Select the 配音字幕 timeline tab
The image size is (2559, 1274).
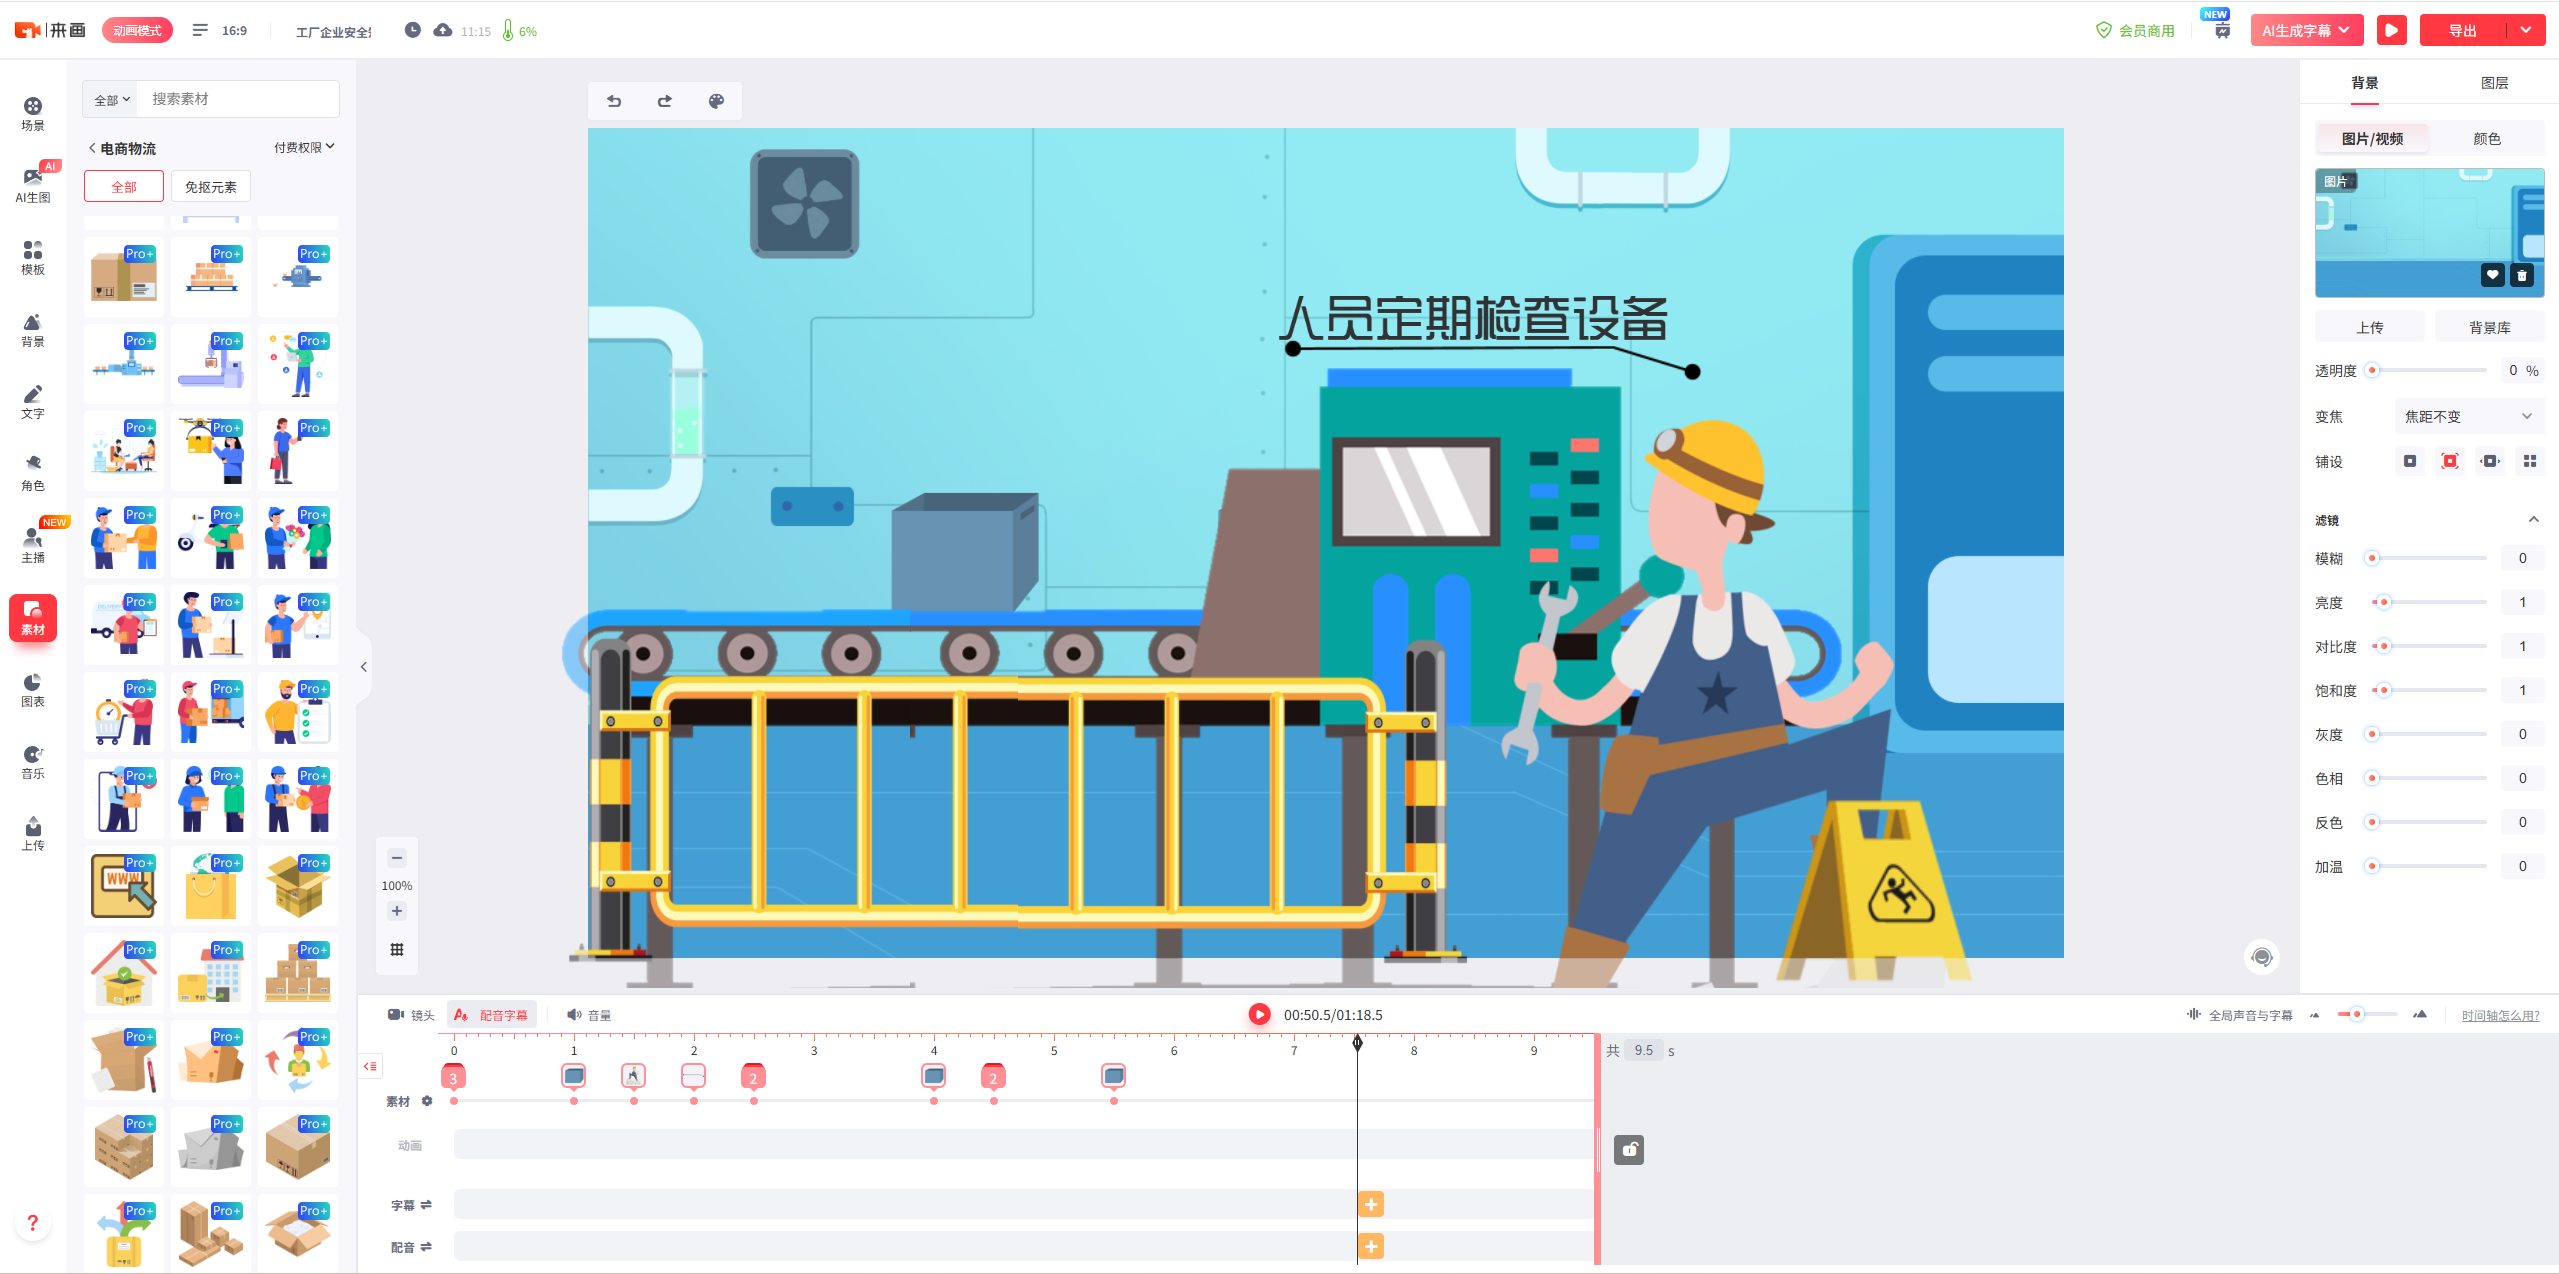(x=492, y=1015)
